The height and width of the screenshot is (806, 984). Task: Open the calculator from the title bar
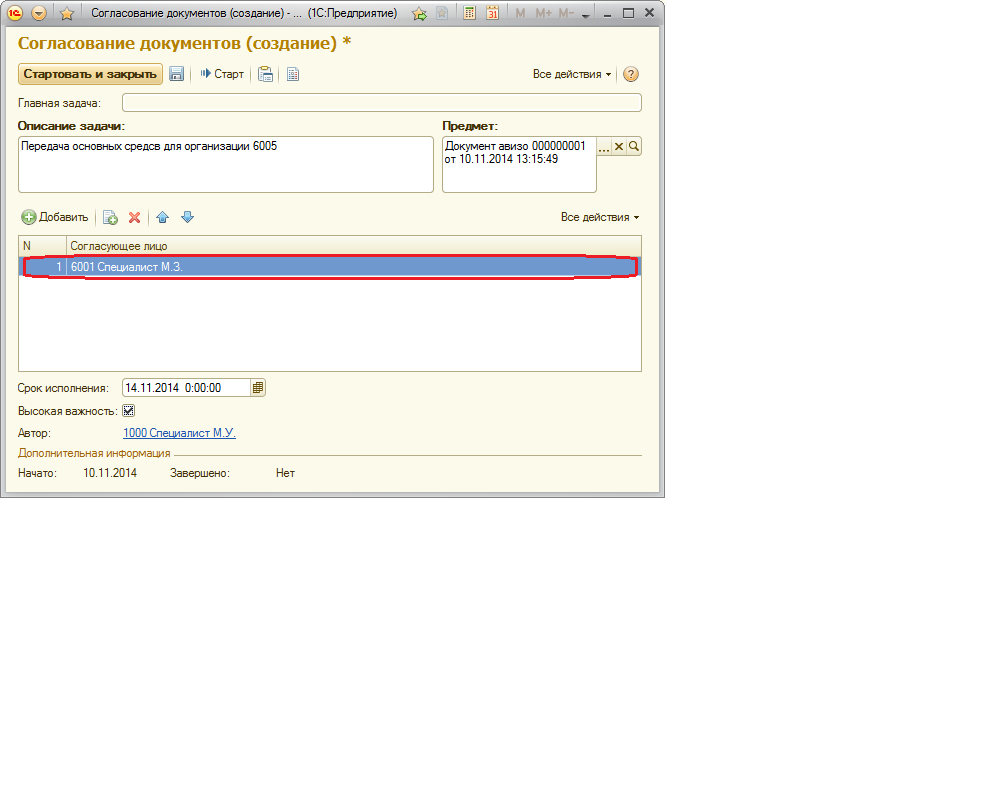pos(468,13)
